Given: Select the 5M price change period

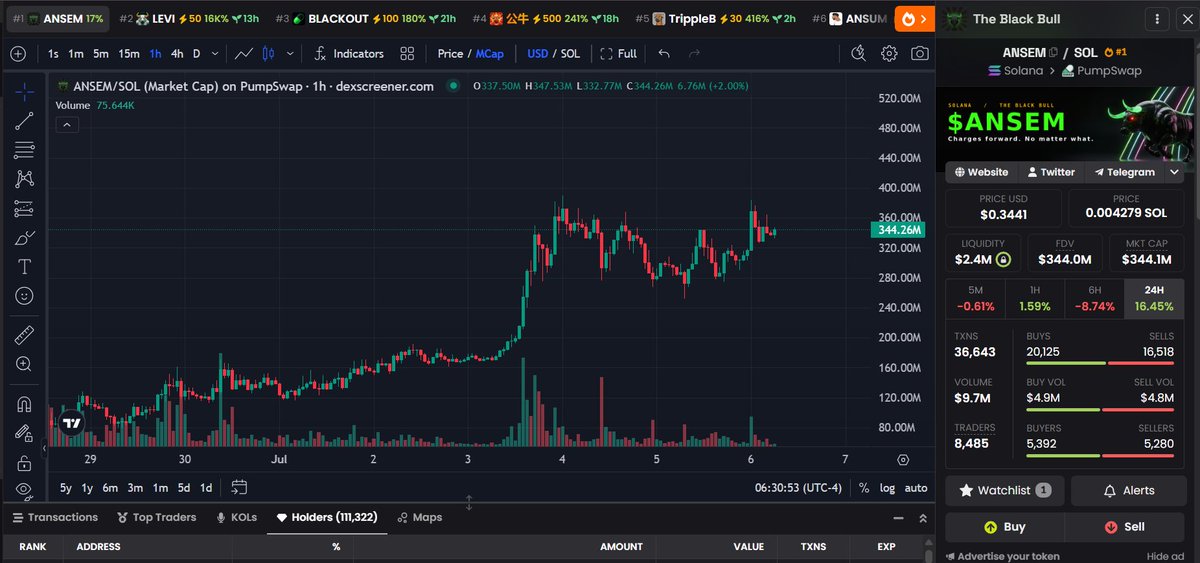Looking at the screenshot, I should (975, 298).
